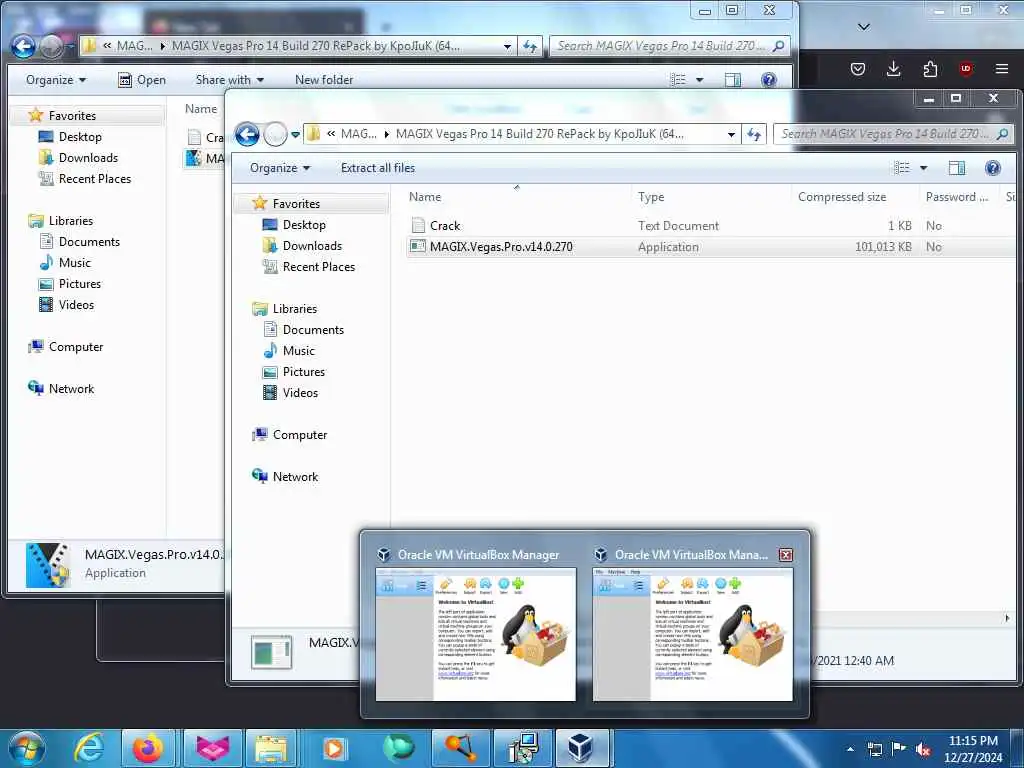Open address dropdown in rear Explorer window
Viewport: 1024px width, 768px height.
coord(507,46)
